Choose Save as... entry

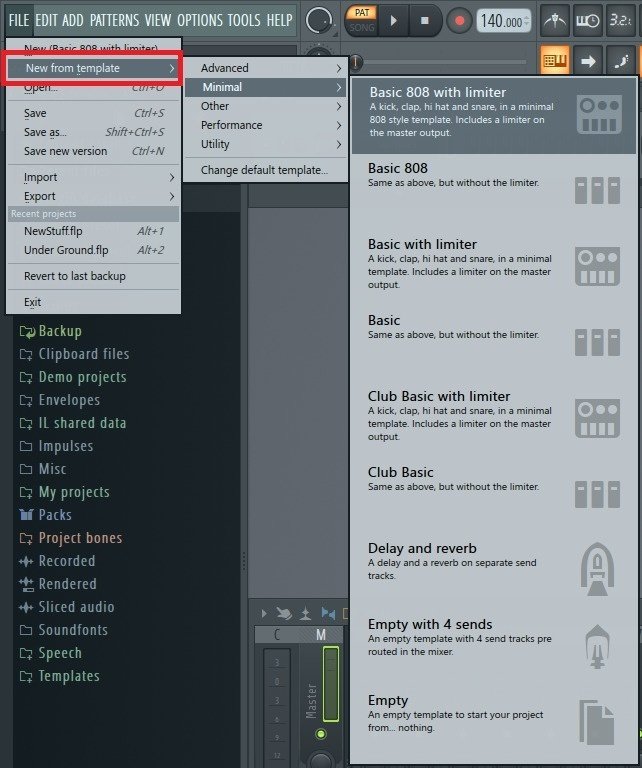click(93, 132)
